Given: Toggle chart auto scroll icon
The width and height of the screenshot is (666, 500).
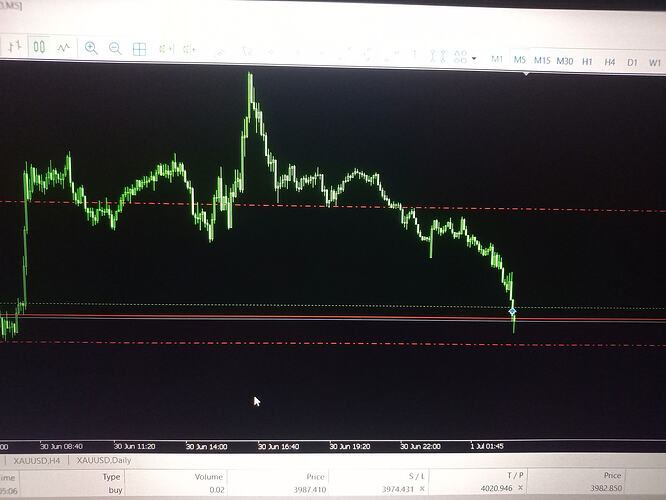Looking at the screenshot, I should 166,49.
